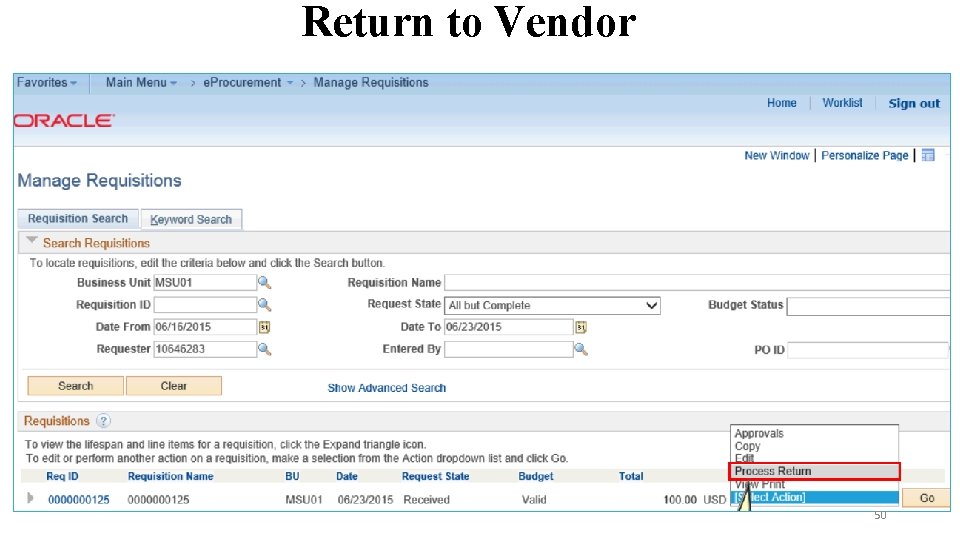Click the Oracle logo
Viewport: 960px width, 540px height.
coord(64,121)
